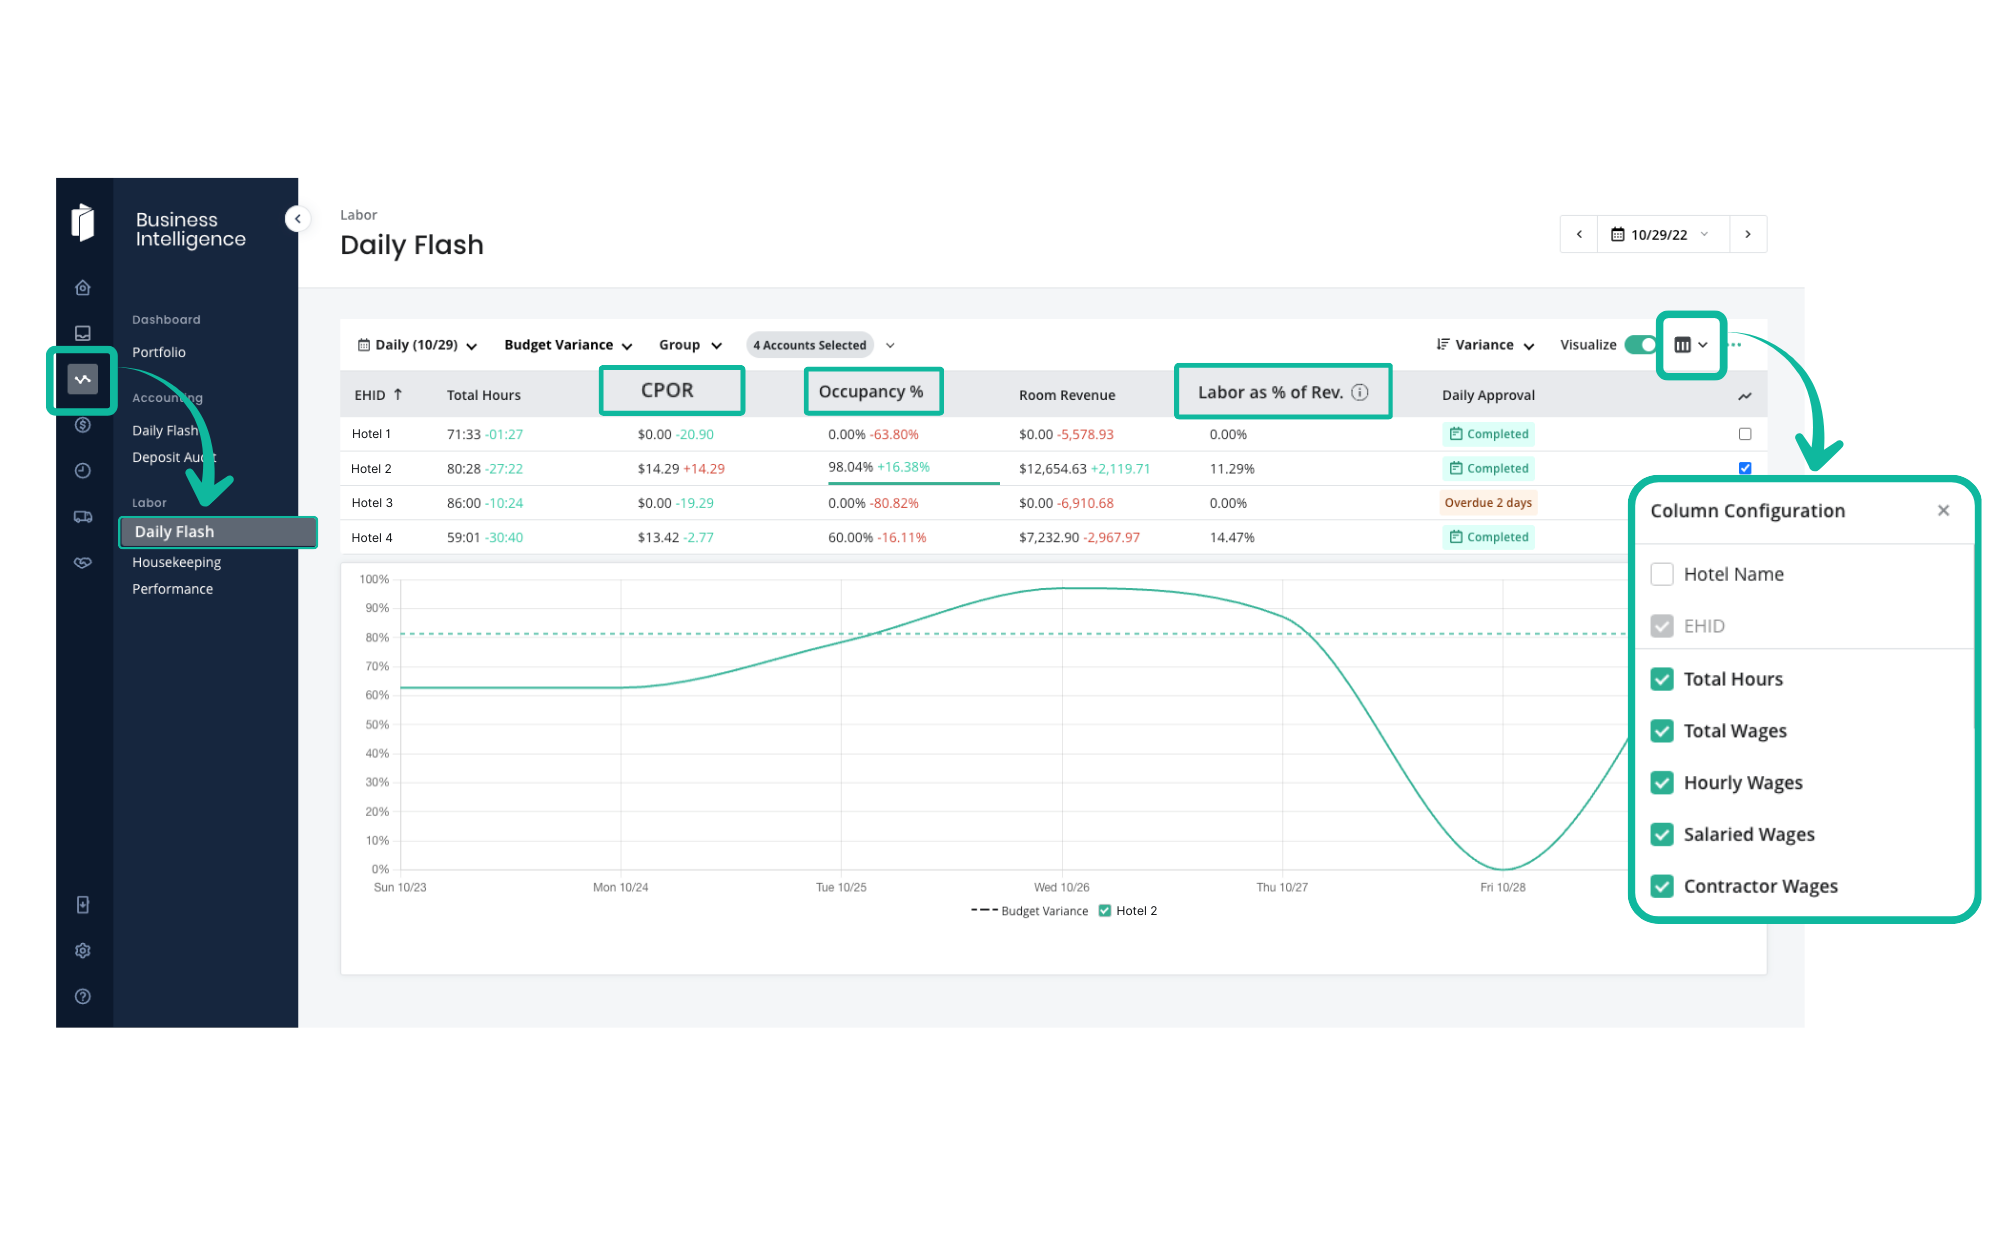Screen dimensions: 2000x1250
Task: Open Housekeeping in the Labor menu
Action: coord(177,562)
